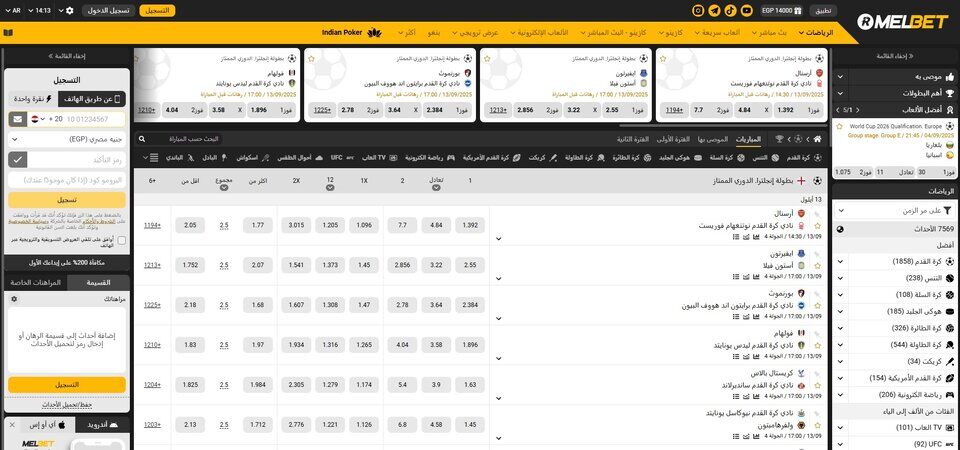Click the حفظ/تحميل الأحداث save/load events link
This screenshot has height=450, width=960.
coord(67,405)
